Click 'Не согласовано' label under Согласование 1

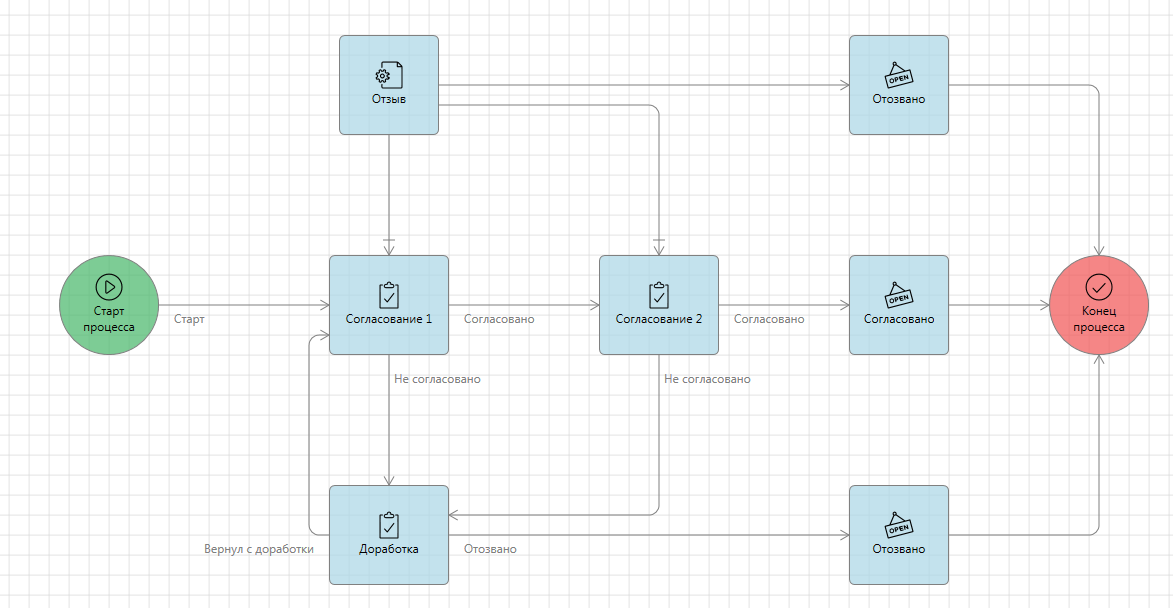tap(437, 379)
